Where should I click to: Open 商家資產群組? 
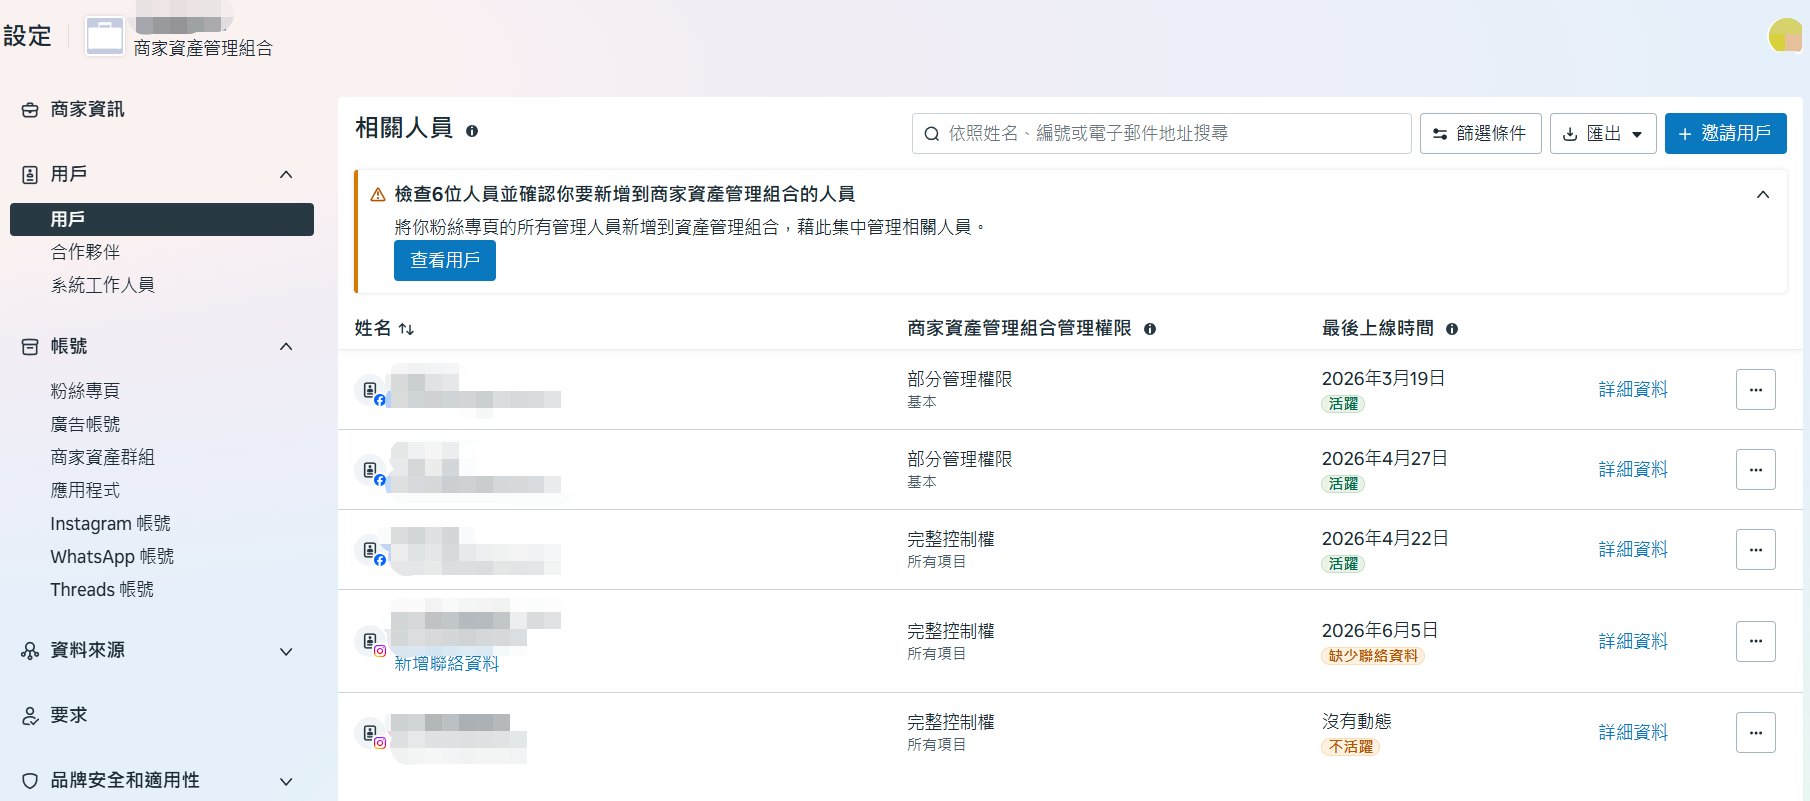pyautogui.click(x=102, y=457)
